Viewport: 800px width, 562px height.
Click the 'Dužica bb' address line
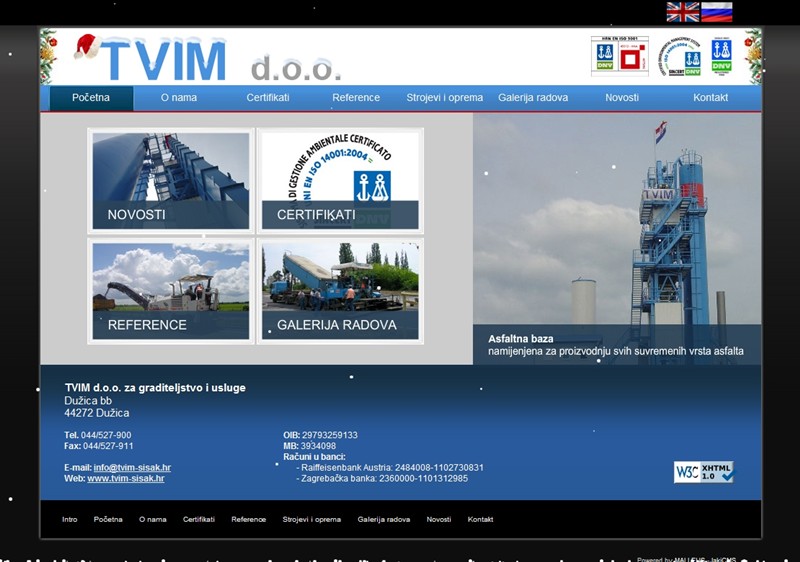click(x=88, y=401)
